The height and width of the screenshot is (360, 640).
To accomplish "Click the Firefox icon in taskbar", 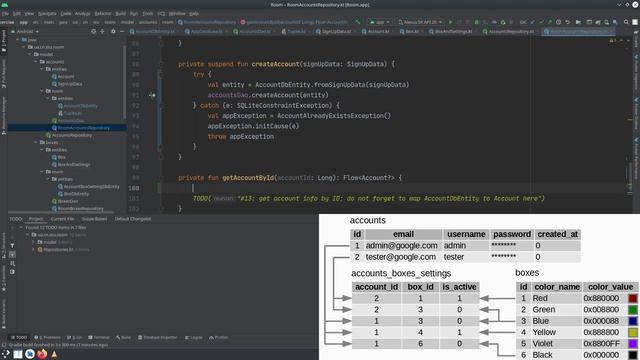I will (42, 354).
